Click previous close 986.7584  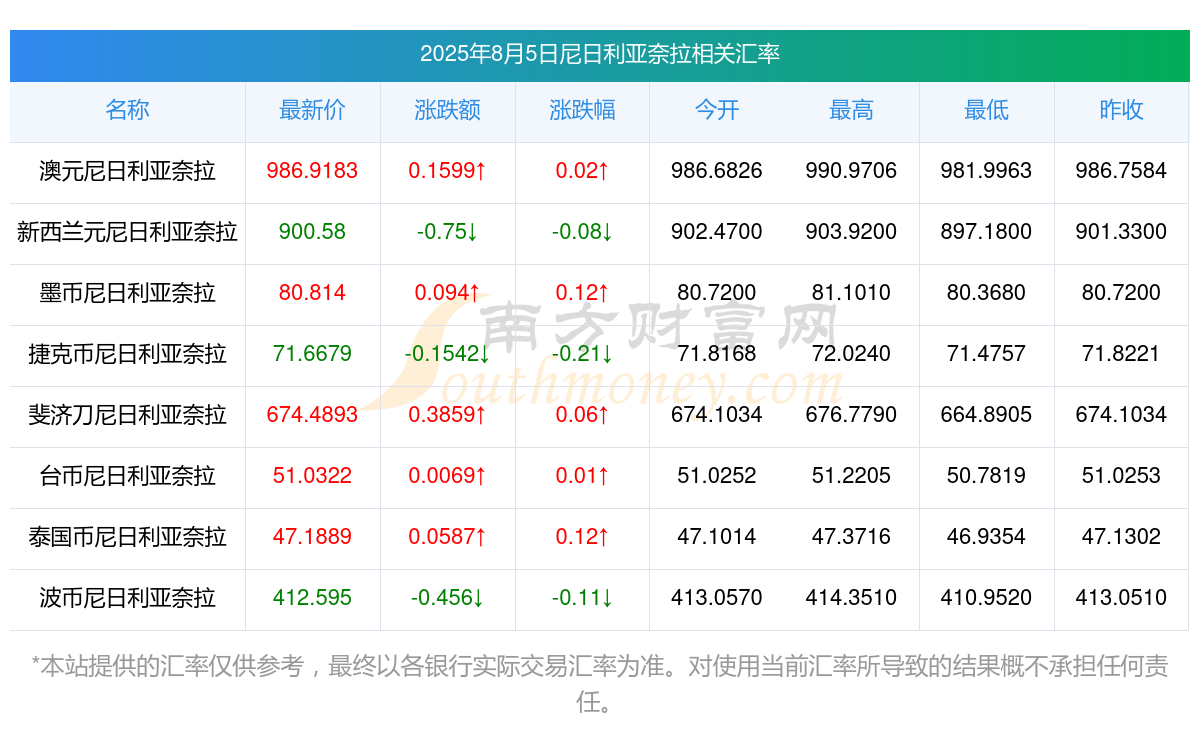(1121, 171)
